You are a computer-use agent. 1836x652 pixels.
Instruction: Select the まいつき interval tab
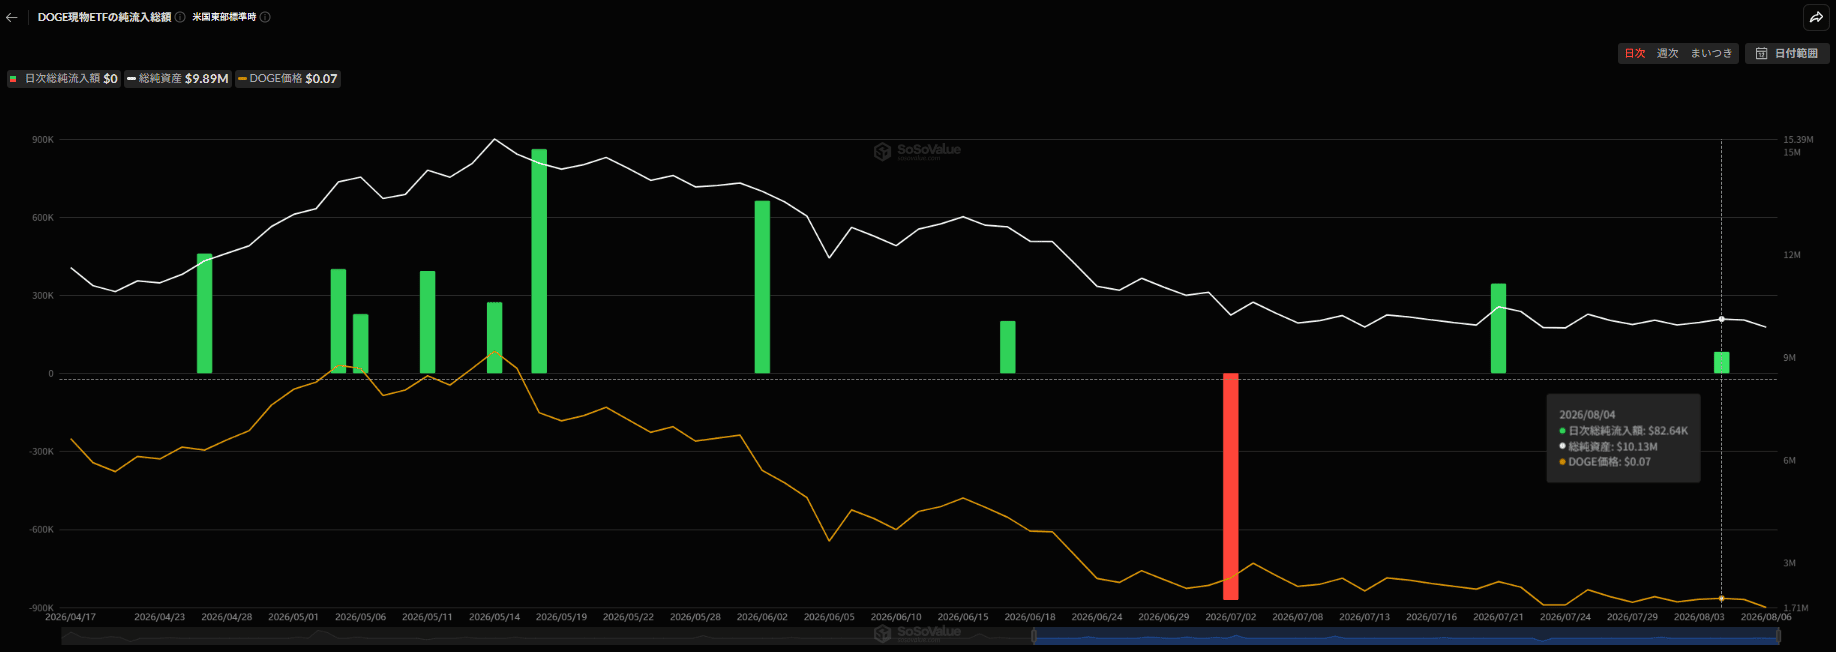[1711, 54]
